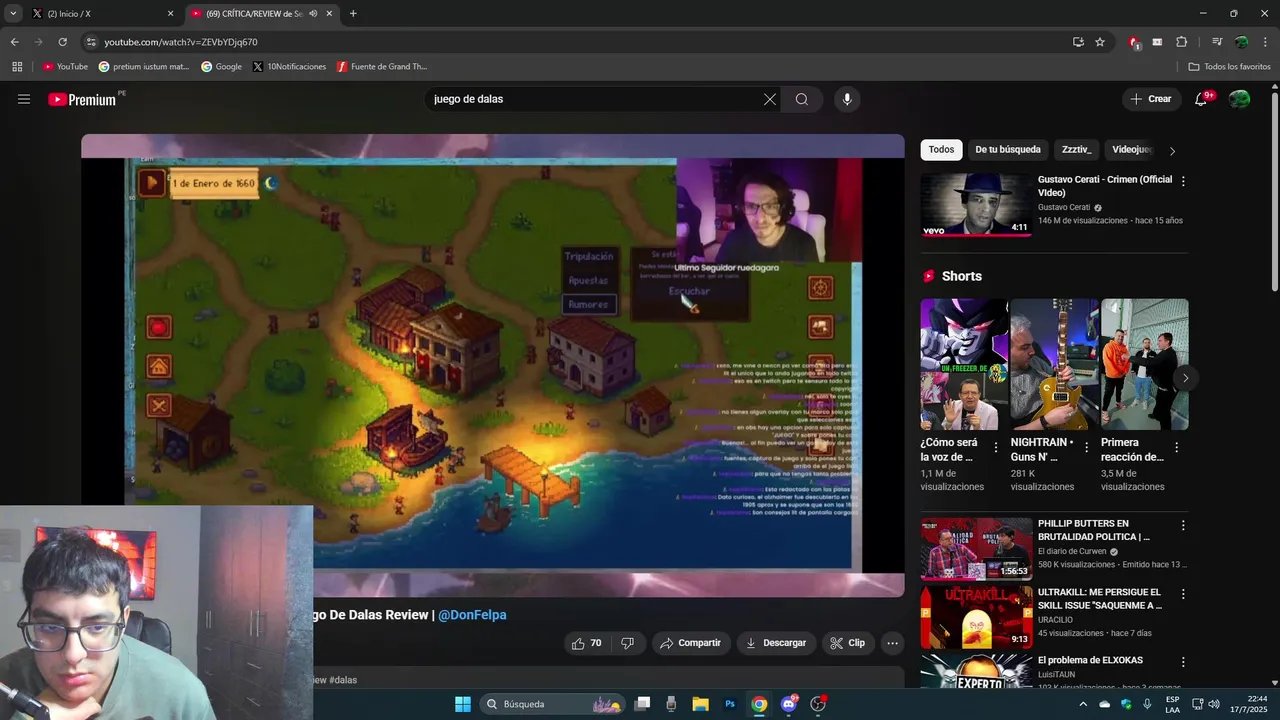Open options for PHILLIP BUTTERS video
This screenshot has width=1280, height=720.
(x=1183, y=525)
